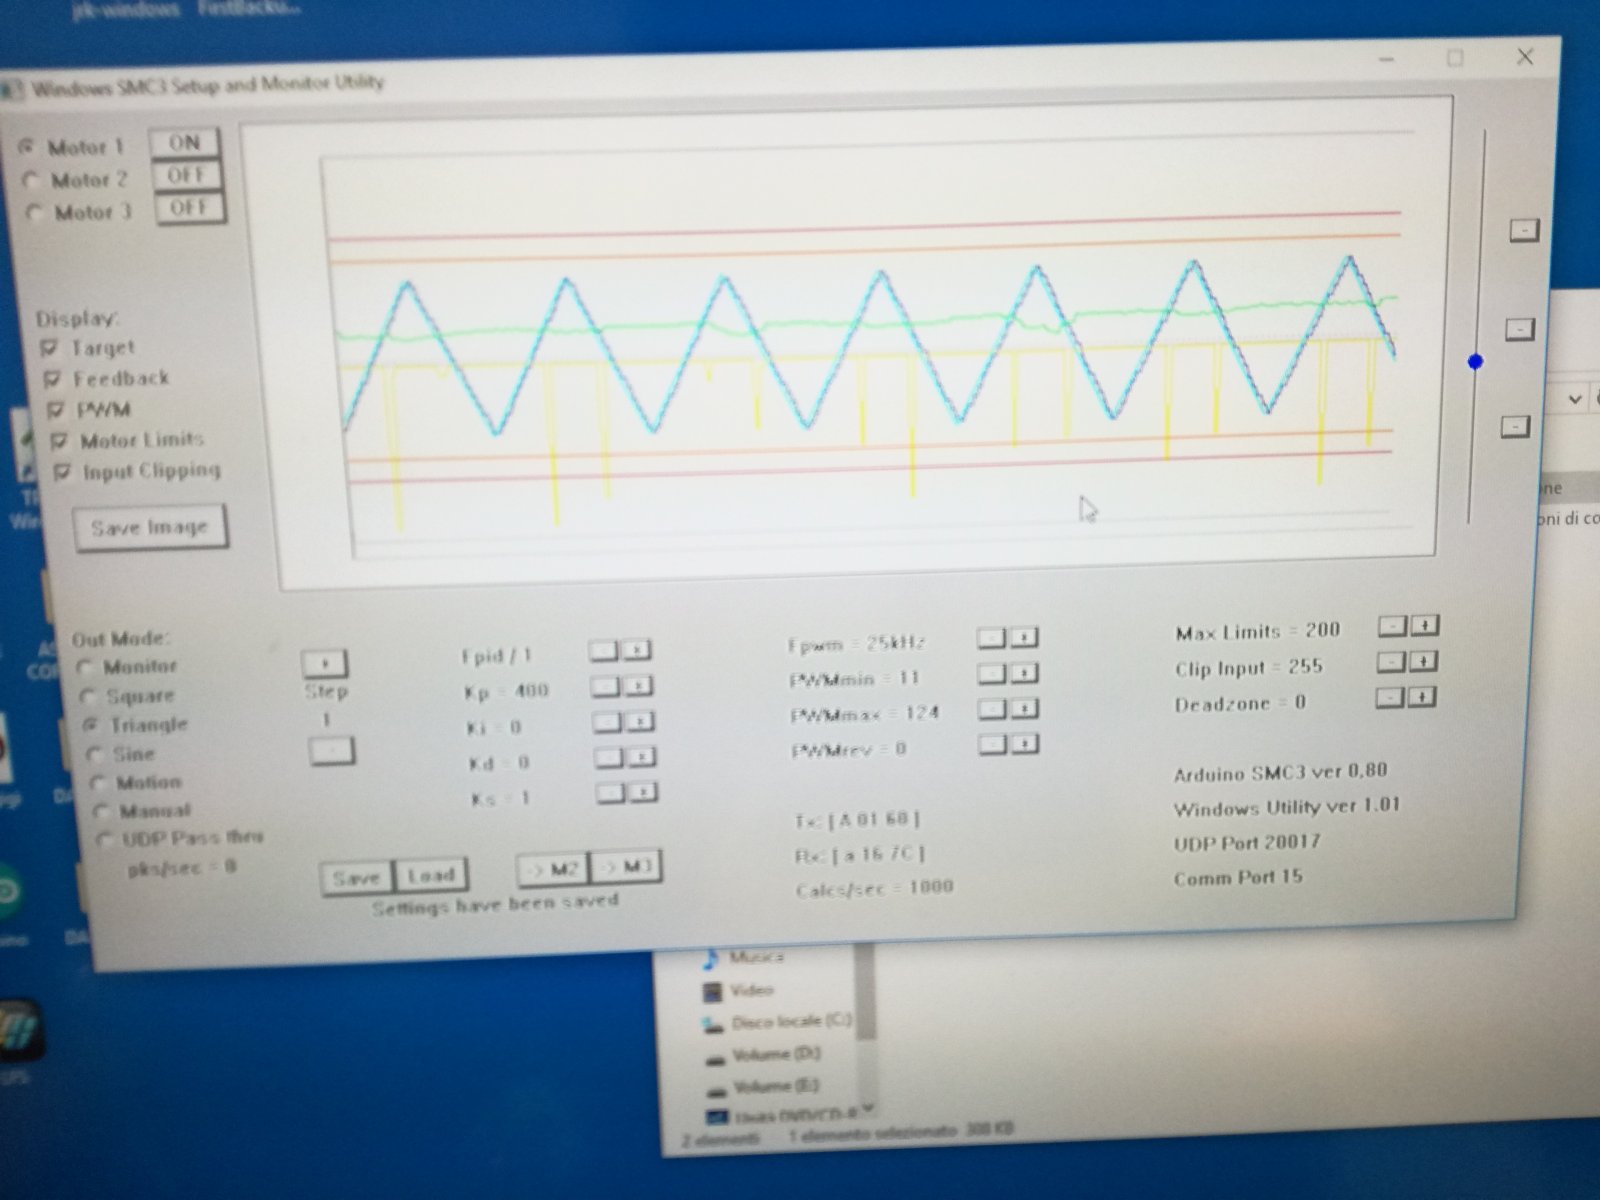Decrease Ks with its minus button
1600x1200 pixels.
tap(611, 793)
